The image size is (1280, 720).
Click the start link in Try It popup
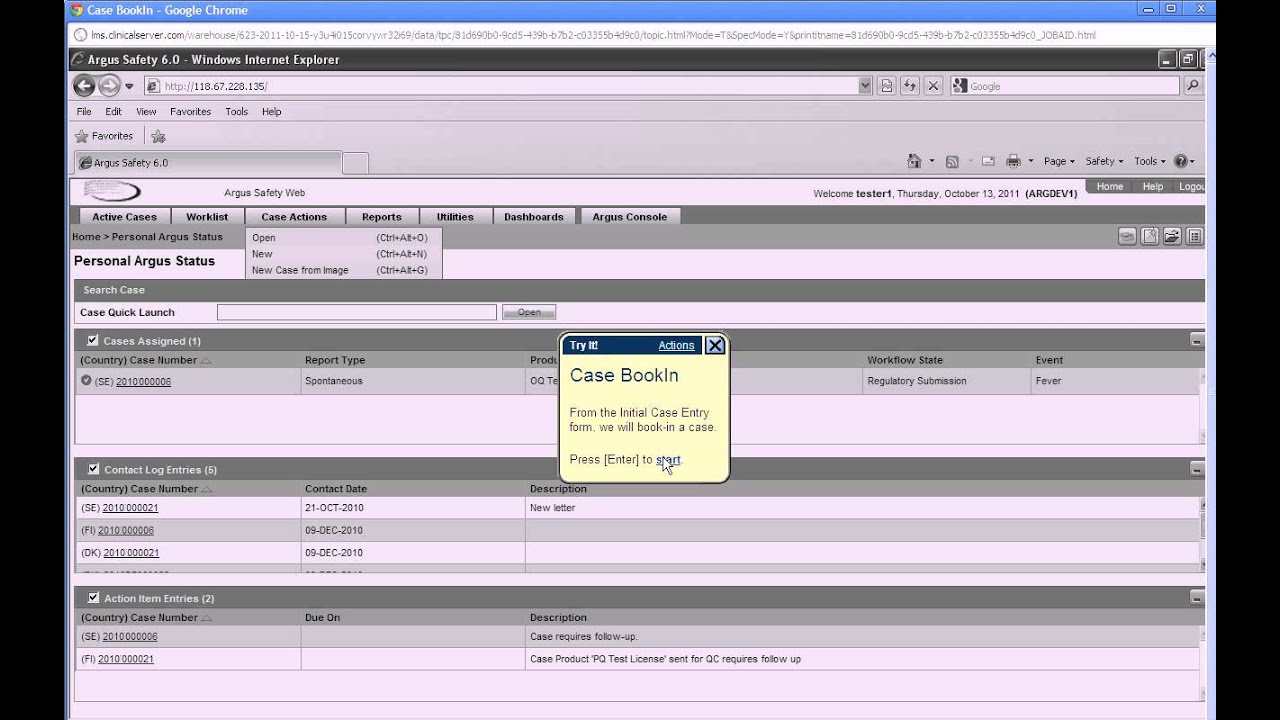click(x=668, y=460)
